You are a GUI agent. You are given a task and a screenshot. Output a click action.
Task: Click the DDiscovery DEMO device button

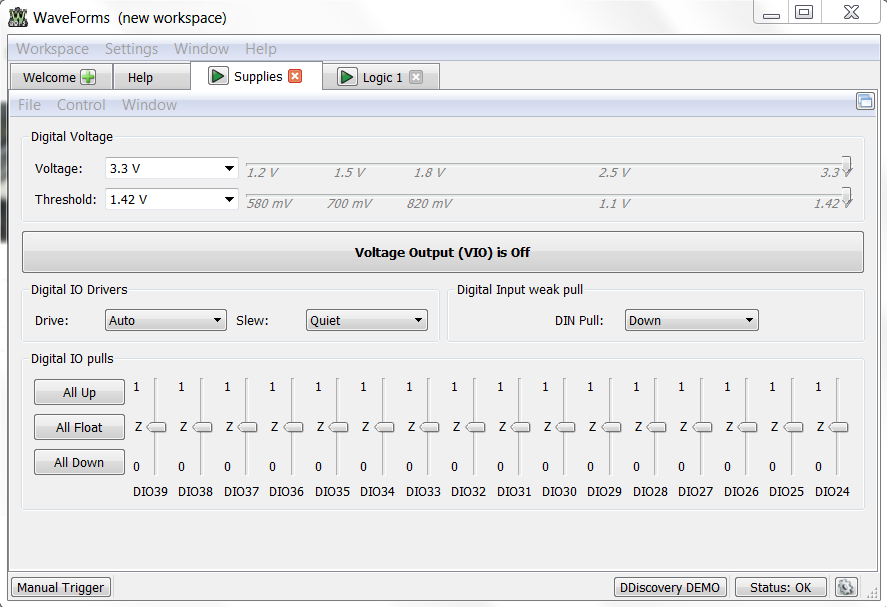click(x=669, y=587)
